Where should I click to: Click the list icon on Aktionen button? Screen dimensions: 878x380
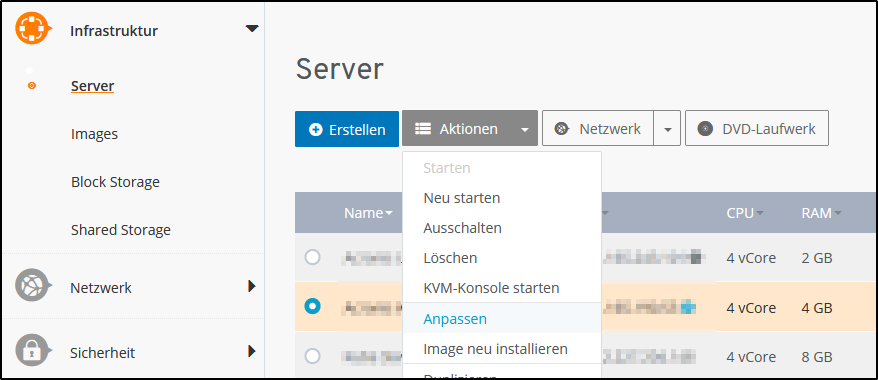423,129
